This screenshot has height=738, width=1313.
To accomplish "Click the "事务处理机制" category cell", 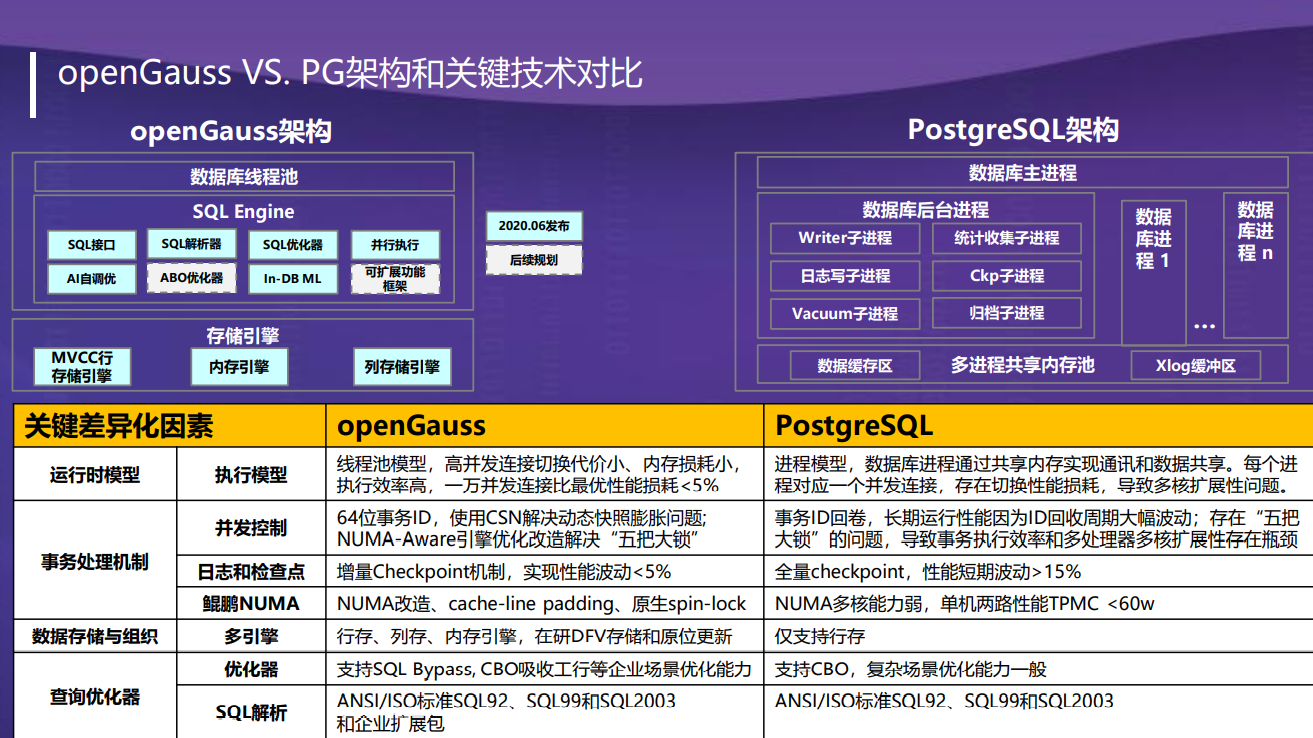I will coord(95,561).
